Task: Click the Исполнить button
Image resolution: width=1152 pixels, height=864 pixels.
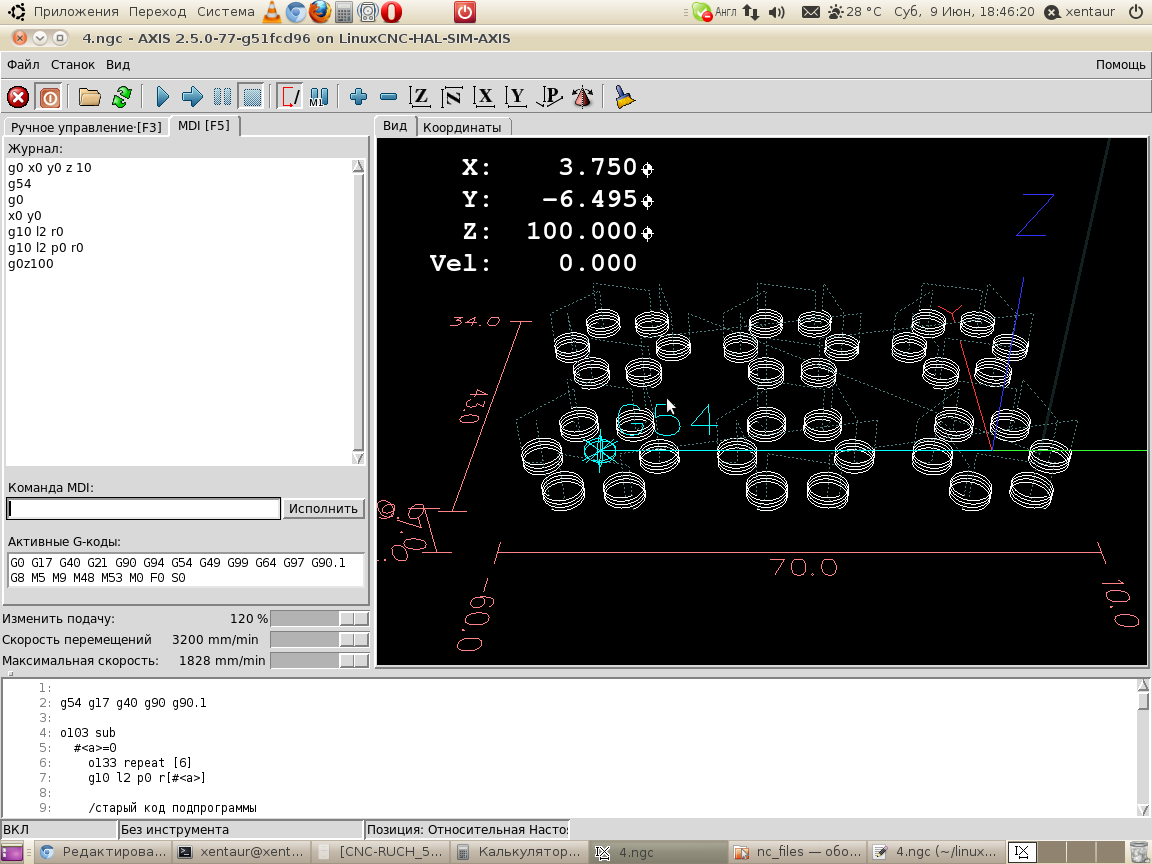Action: click(x=323, y=508)
